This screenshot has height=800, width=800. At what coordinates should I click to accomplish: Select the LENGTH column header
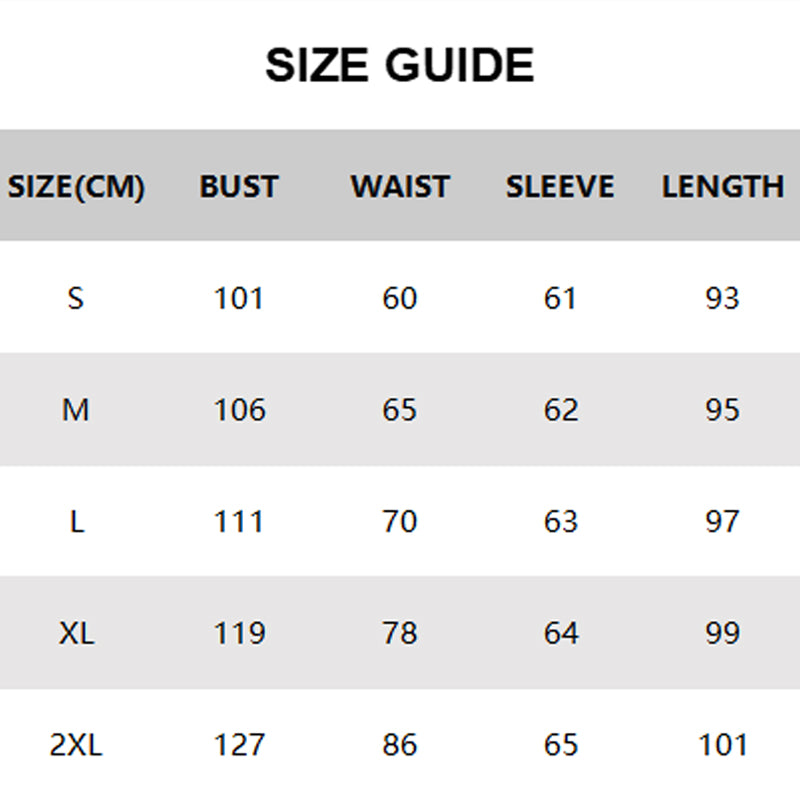(x=722, y=187)
